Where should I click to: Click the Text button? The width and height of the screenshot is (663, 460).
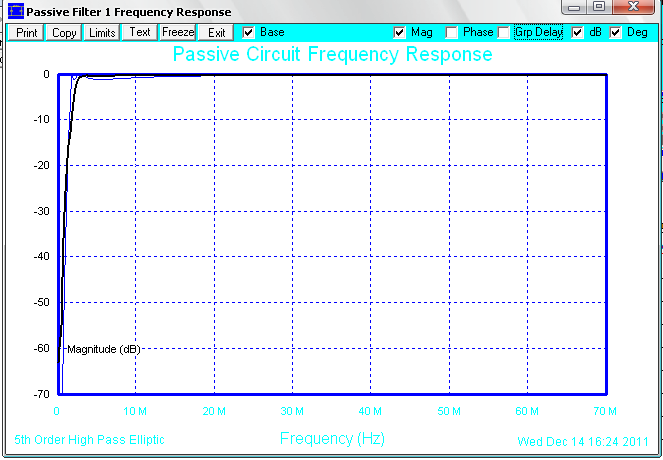pyautogui.click(x=140, y=33)
